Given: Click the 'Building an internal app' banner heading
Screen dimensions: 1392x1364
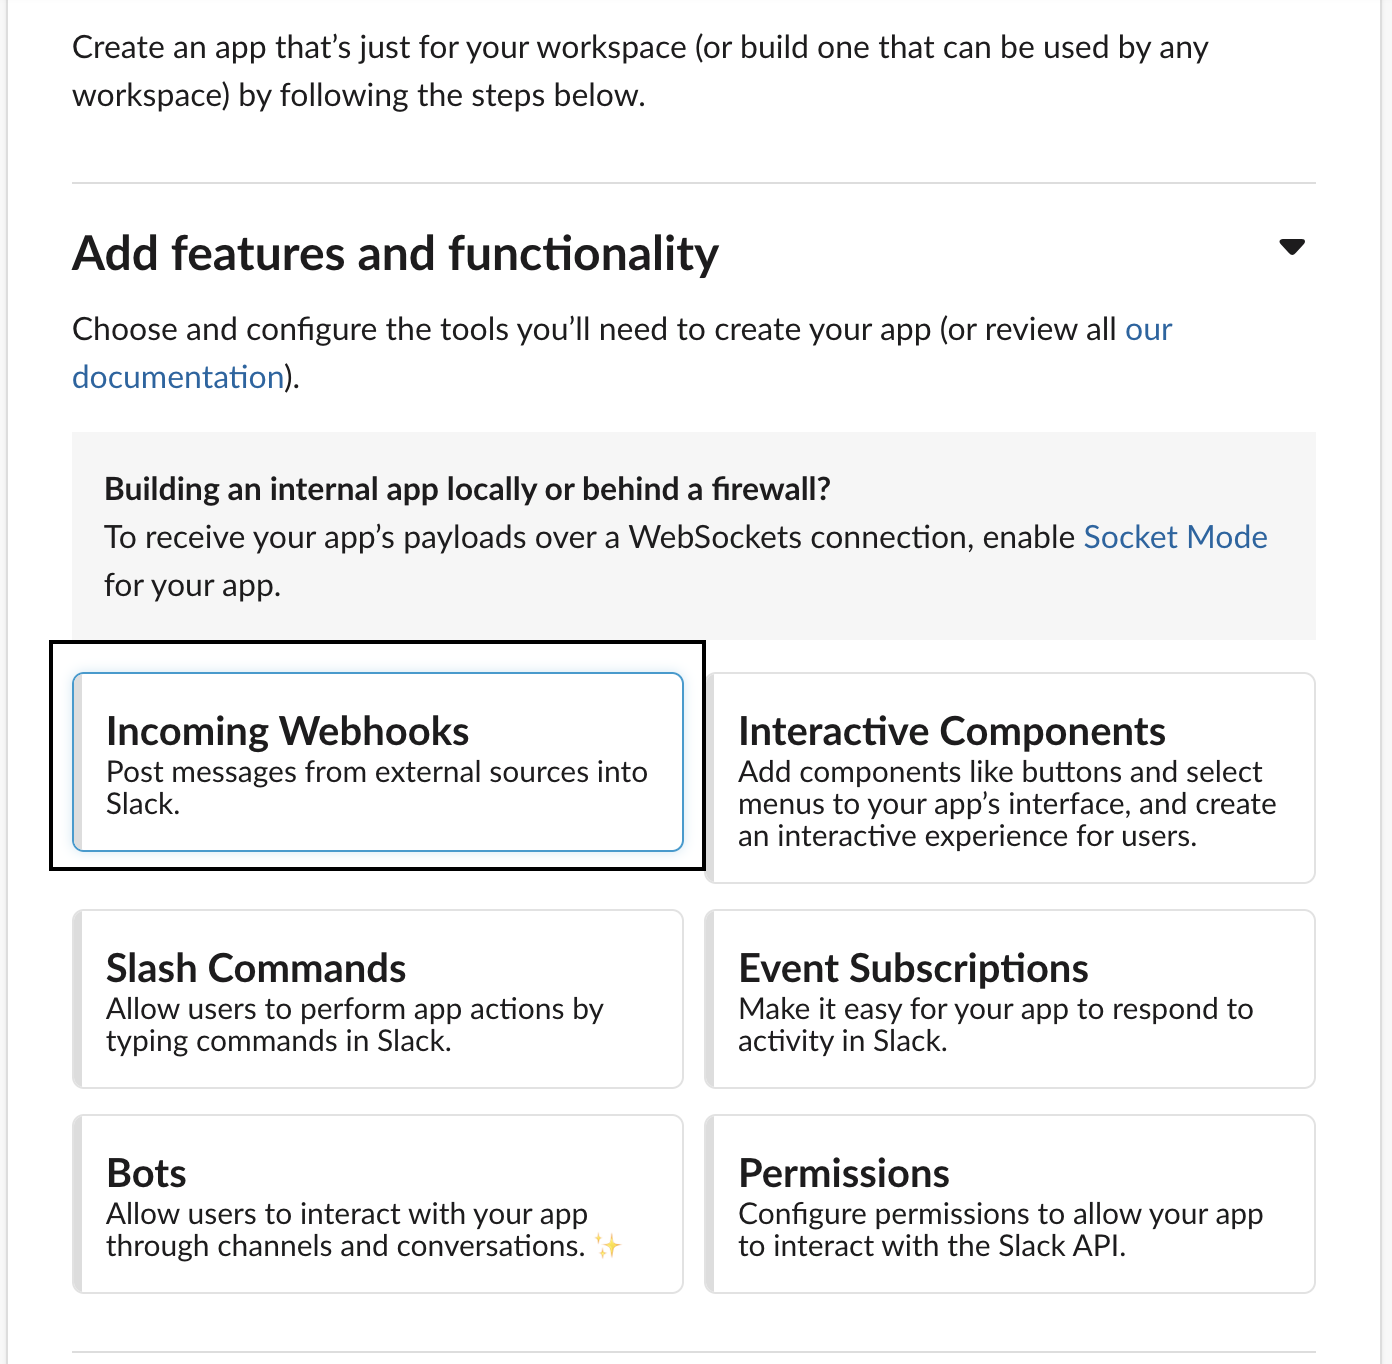Looking at the screenshot, I should tap(467, 489).
